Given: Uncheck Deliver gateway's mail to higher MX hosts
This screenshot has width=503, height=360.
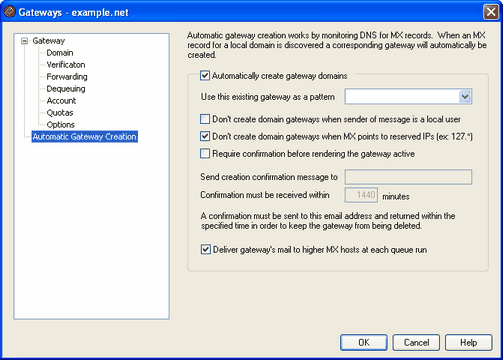Looking at the screenshot, I should tap(205, 249).
